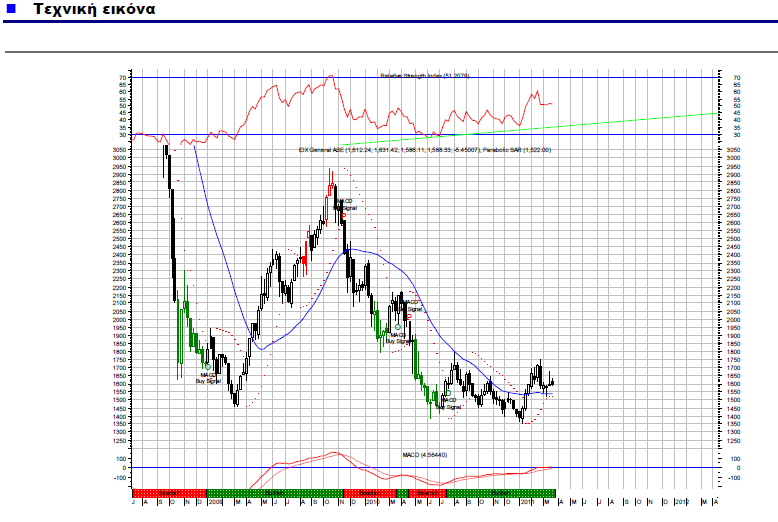This screenshot has height=522, width=778.
Task: Click the 'MACD (4.56440)' indicator label
Action: pyautogui.click(x=425, y=455)
